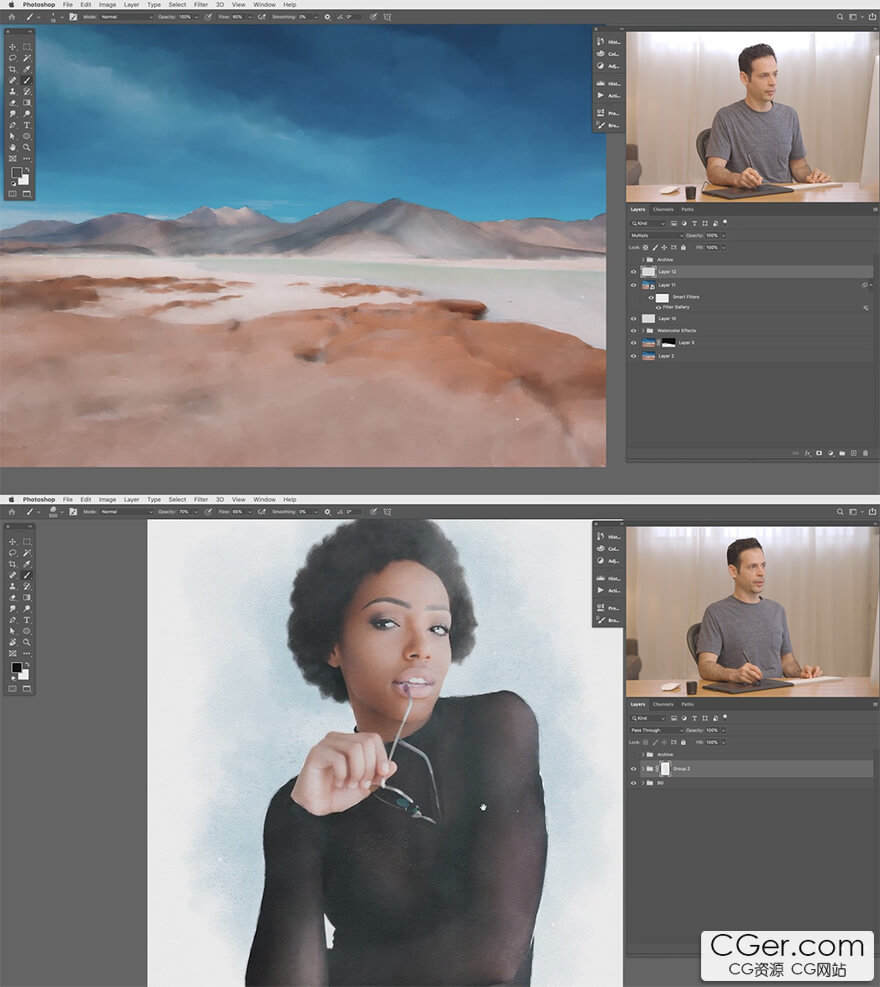Expand Group 2 in bottom window
The image size is (880, 987).
pos(643,769)
